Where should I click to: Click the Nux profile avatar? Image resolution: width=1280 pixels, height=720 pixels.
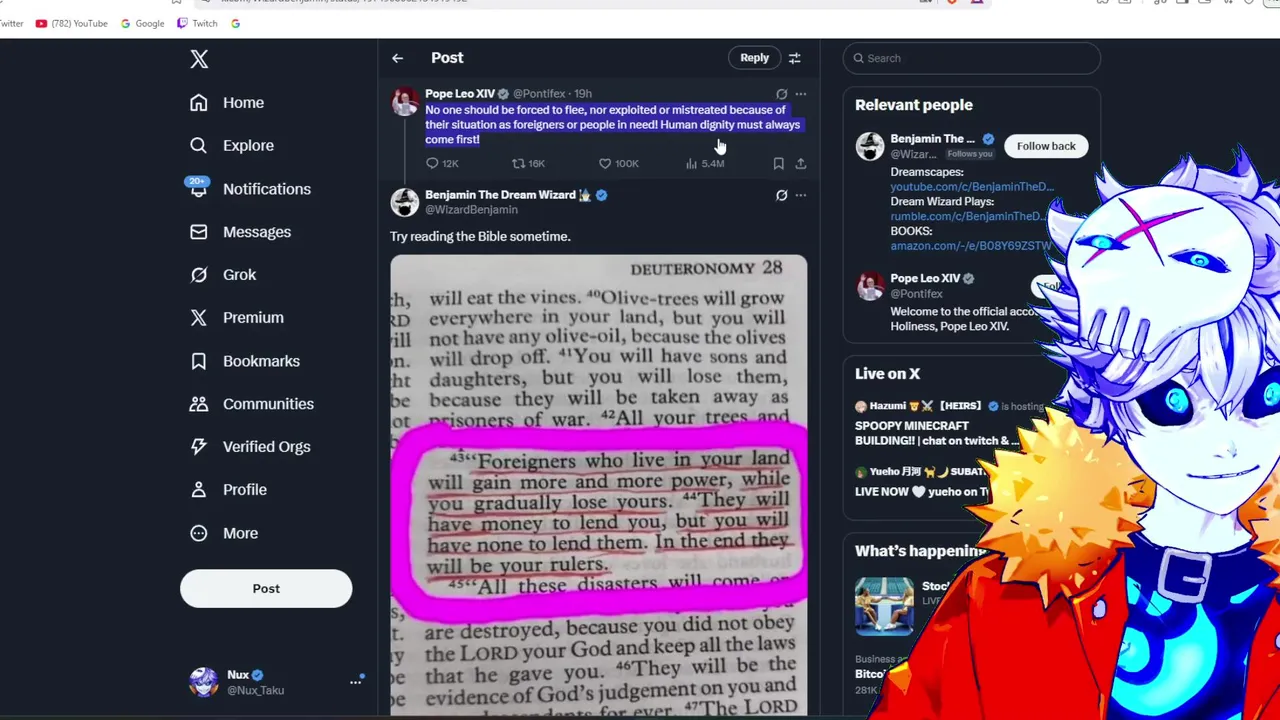pos(204,681)
